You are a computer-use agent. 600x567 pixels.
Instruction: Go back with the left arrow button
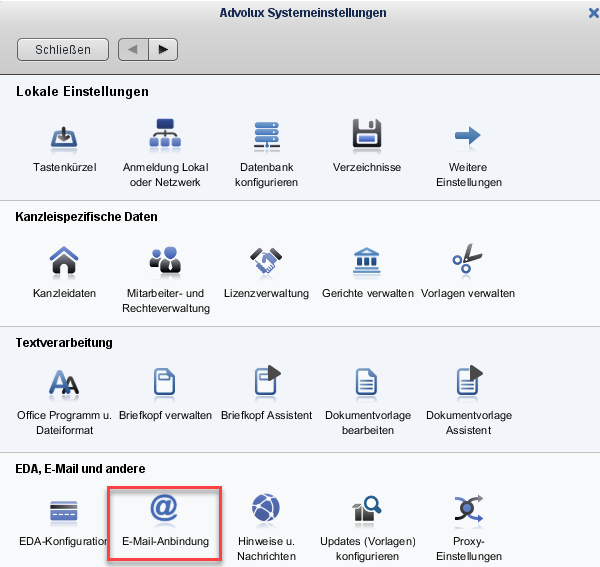133,49
